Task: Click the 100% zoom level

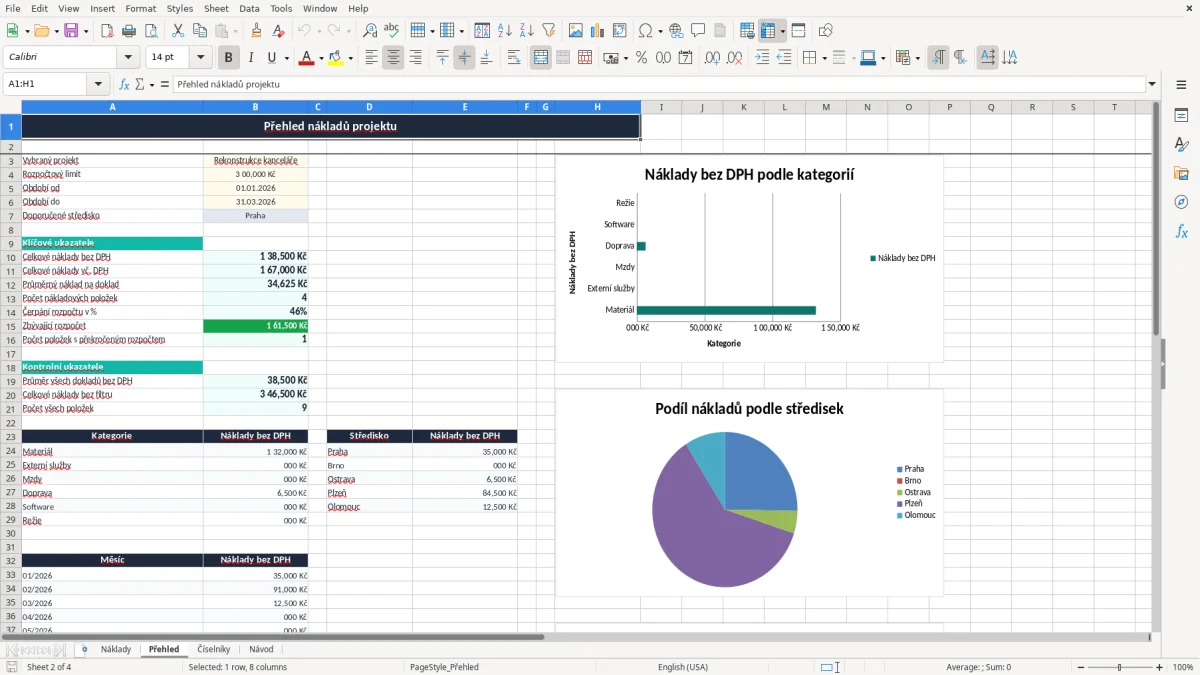Action: [1183, 667]
